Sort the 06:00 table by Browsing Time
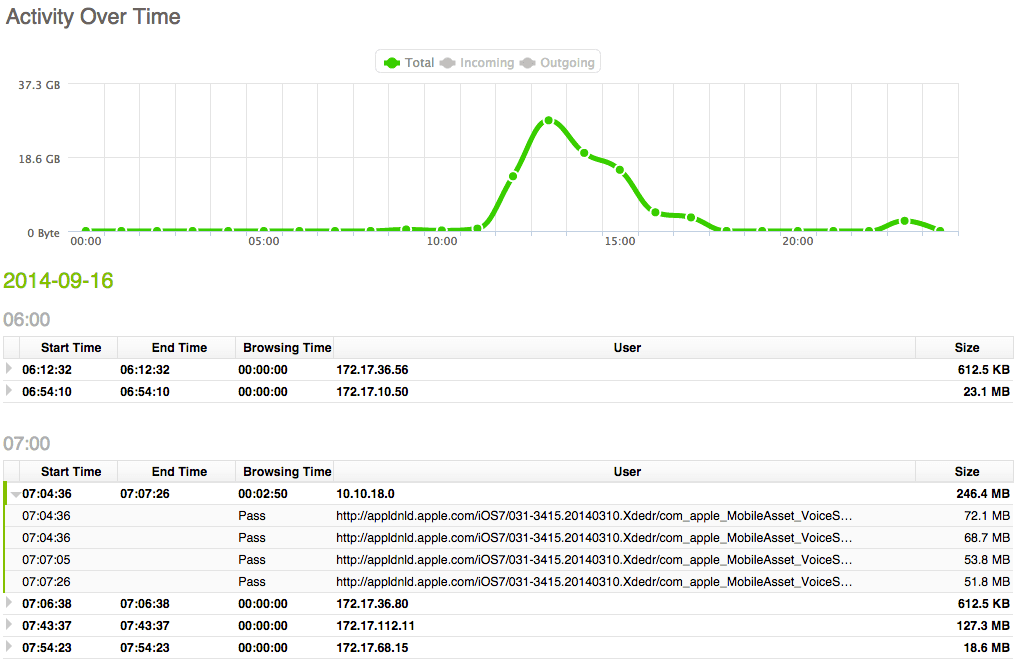1025x667 pixels. (286, 348)
